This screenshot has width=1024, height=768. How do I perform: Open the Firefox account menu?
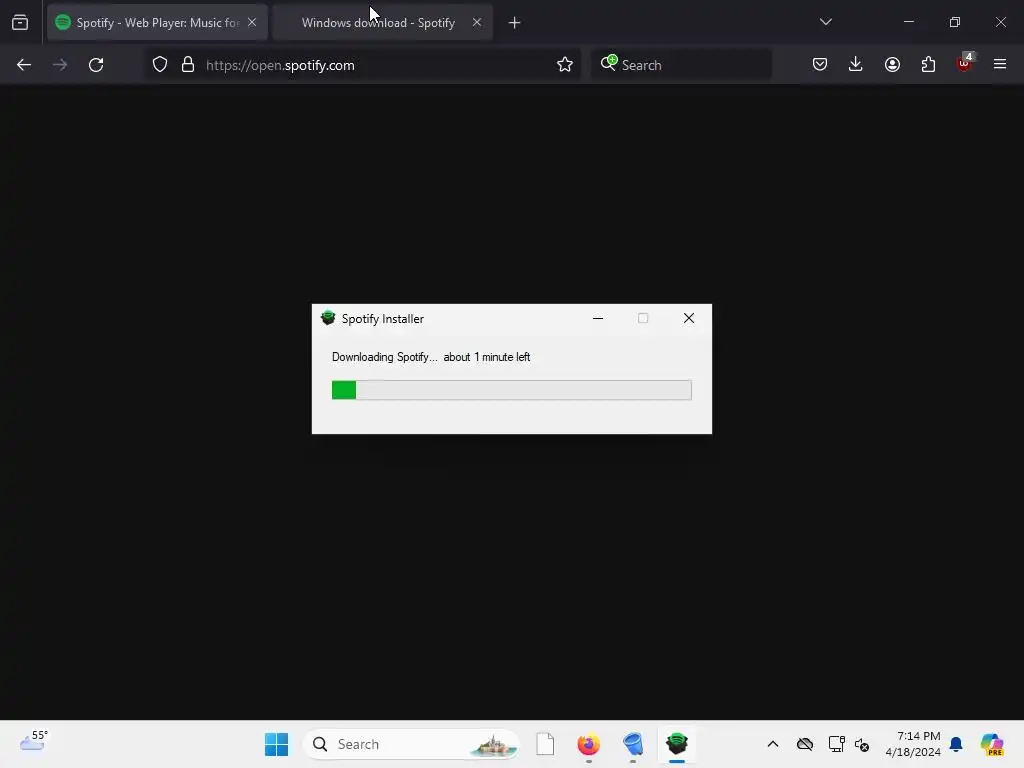[892, 64]
